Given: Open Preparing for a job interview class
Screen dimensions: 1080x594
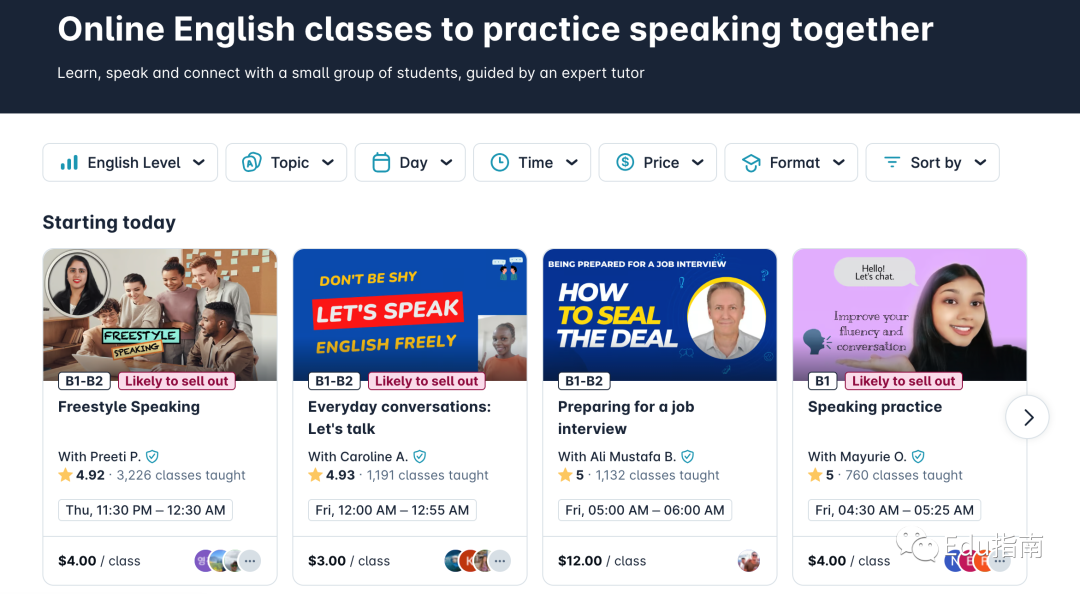Looking at the screenshot, I should point(626,417).
